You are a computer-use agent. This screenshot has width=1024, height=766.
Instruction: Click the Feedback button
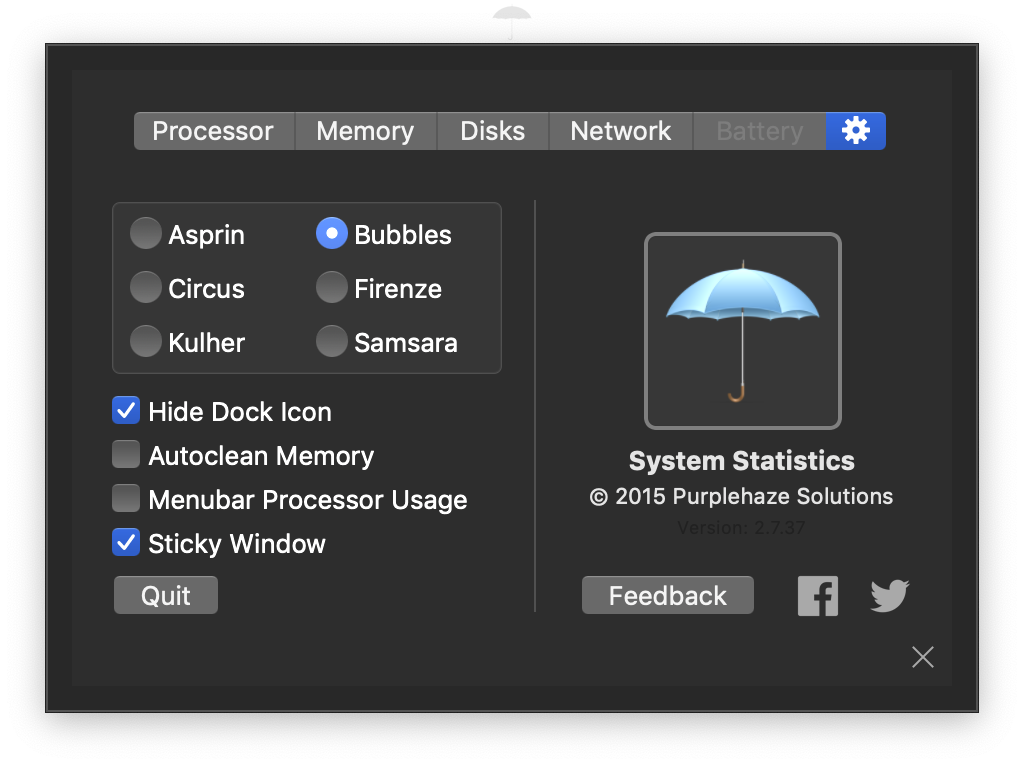(667, 596)
